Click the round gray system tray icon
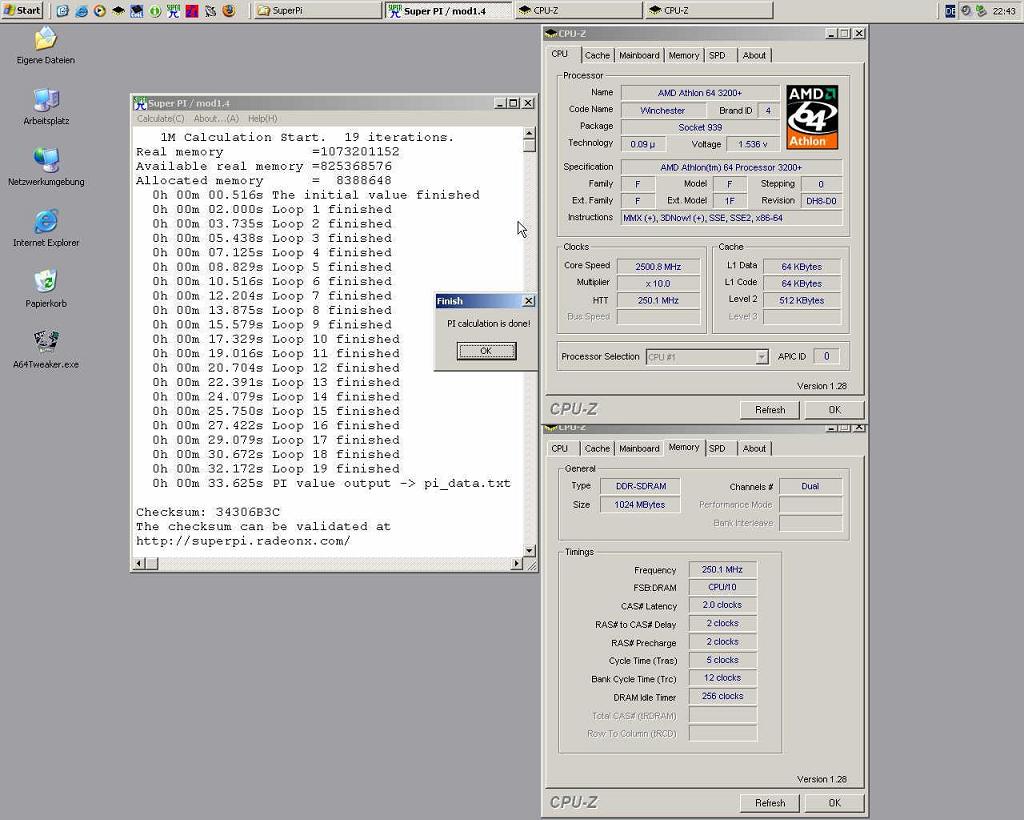 966,10
